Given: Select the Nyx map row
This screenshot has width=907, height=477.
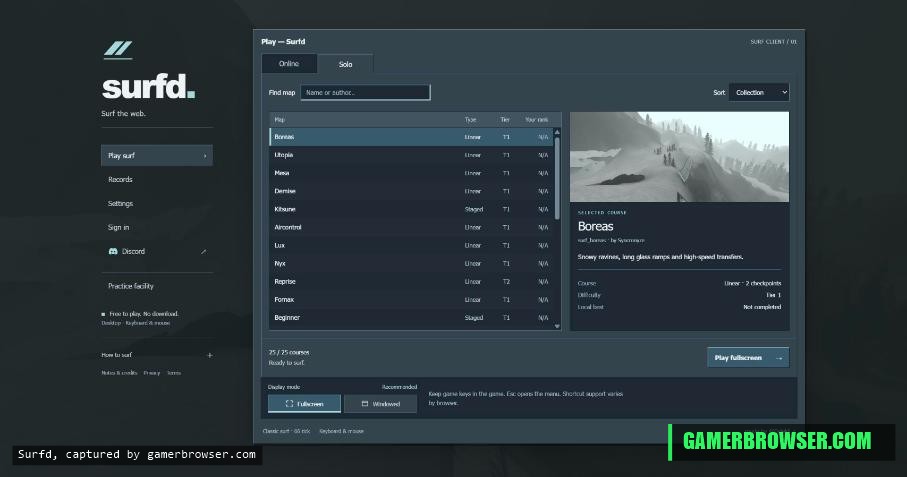Looking at the screenshot, I should [411, 263].
